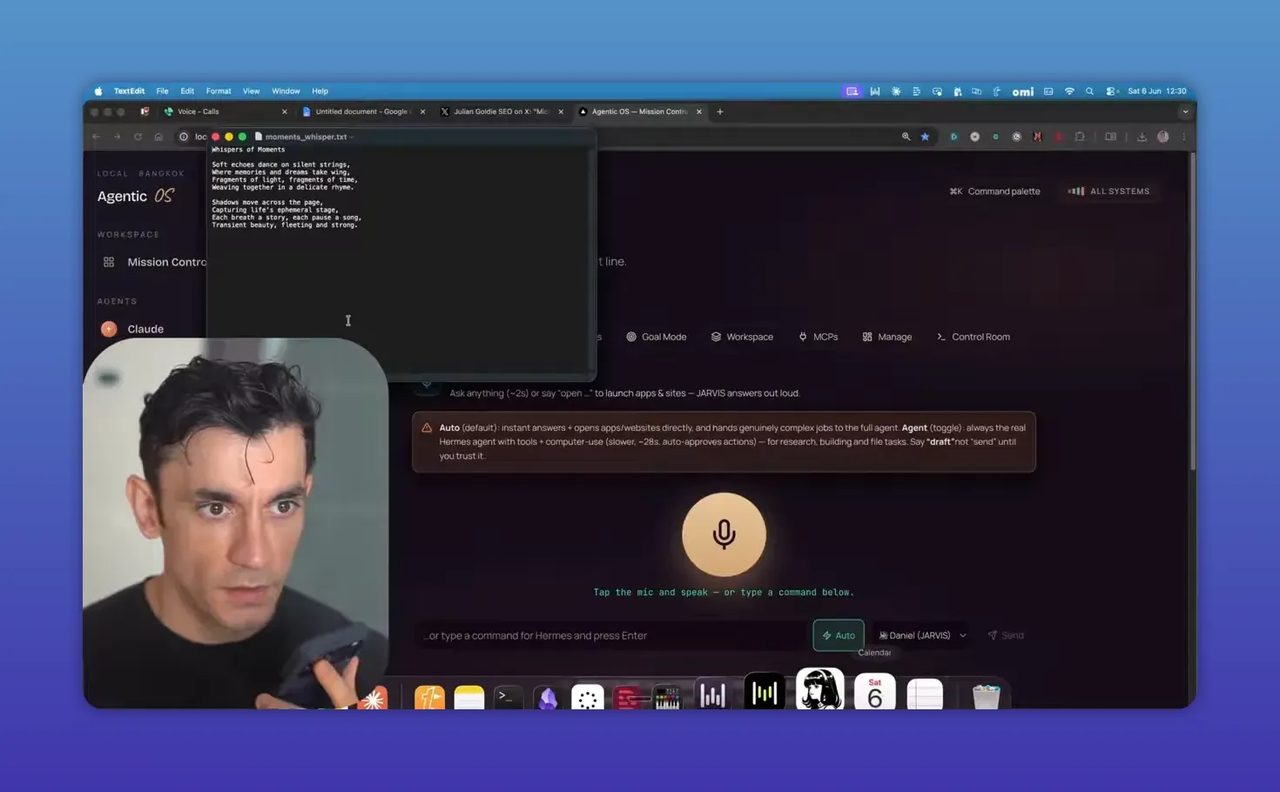Expand the Chrome tab search chevron
Image resolution: width=1280 pixels, height=792 pixels.
tap(1185, 112)
